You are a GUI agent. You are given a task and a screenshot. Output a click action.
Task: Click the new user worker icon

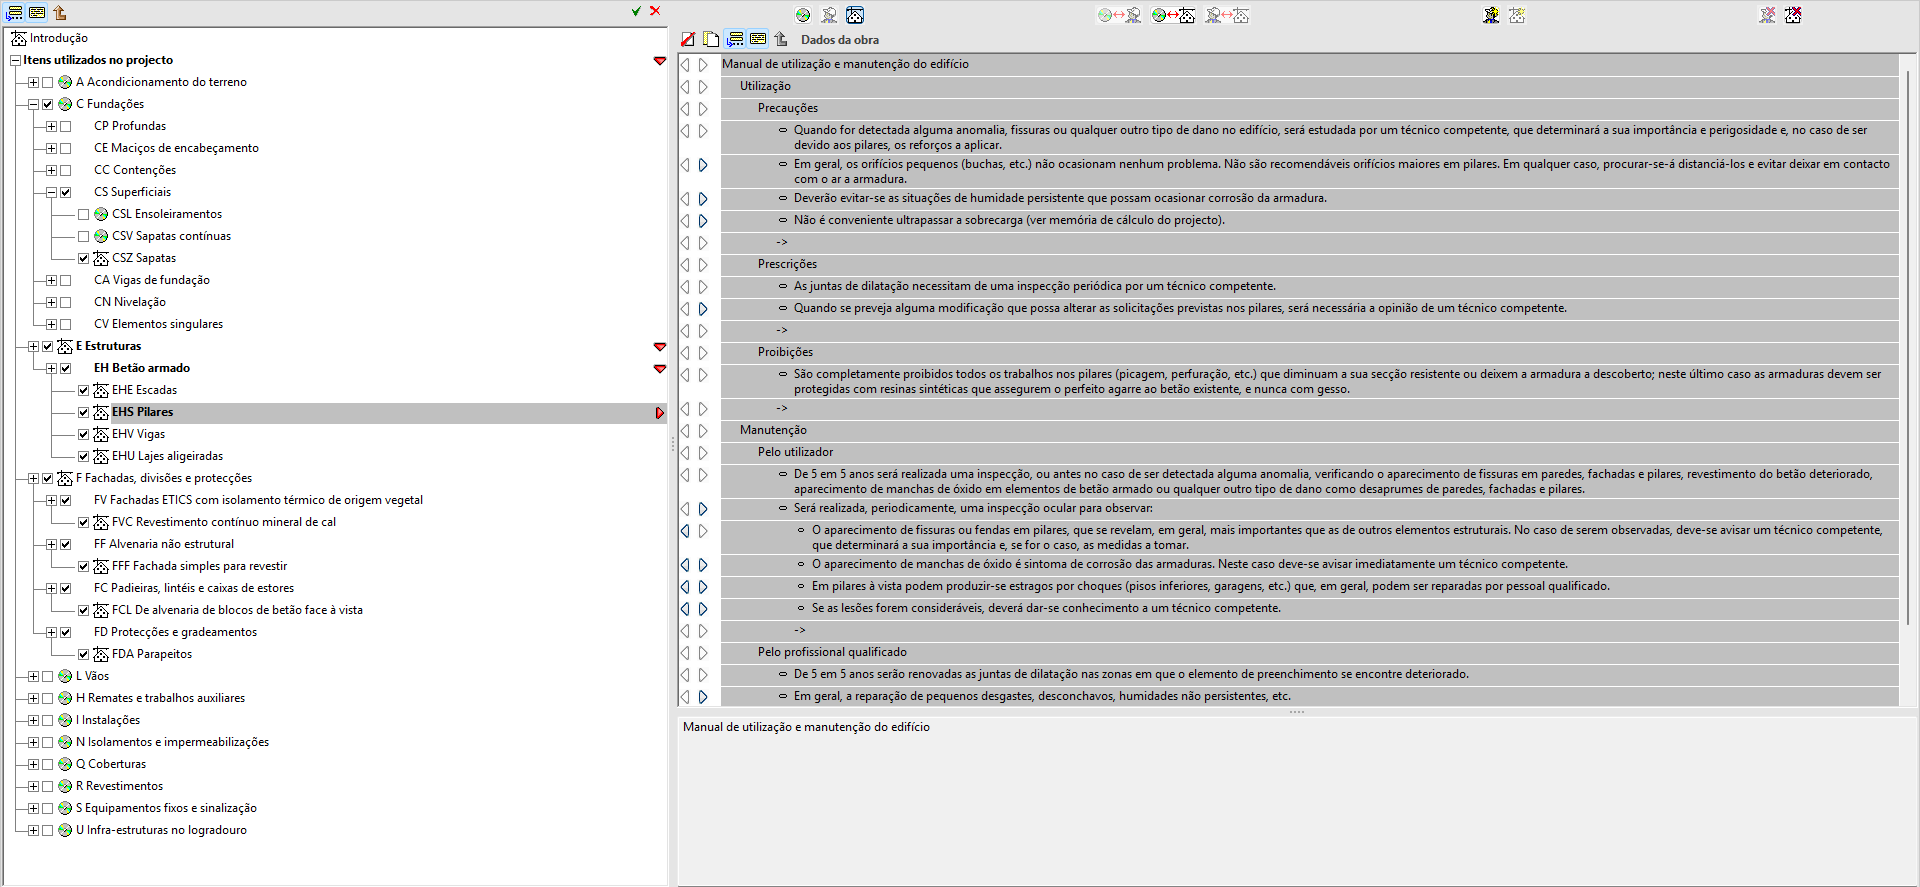click(1491, 15)
